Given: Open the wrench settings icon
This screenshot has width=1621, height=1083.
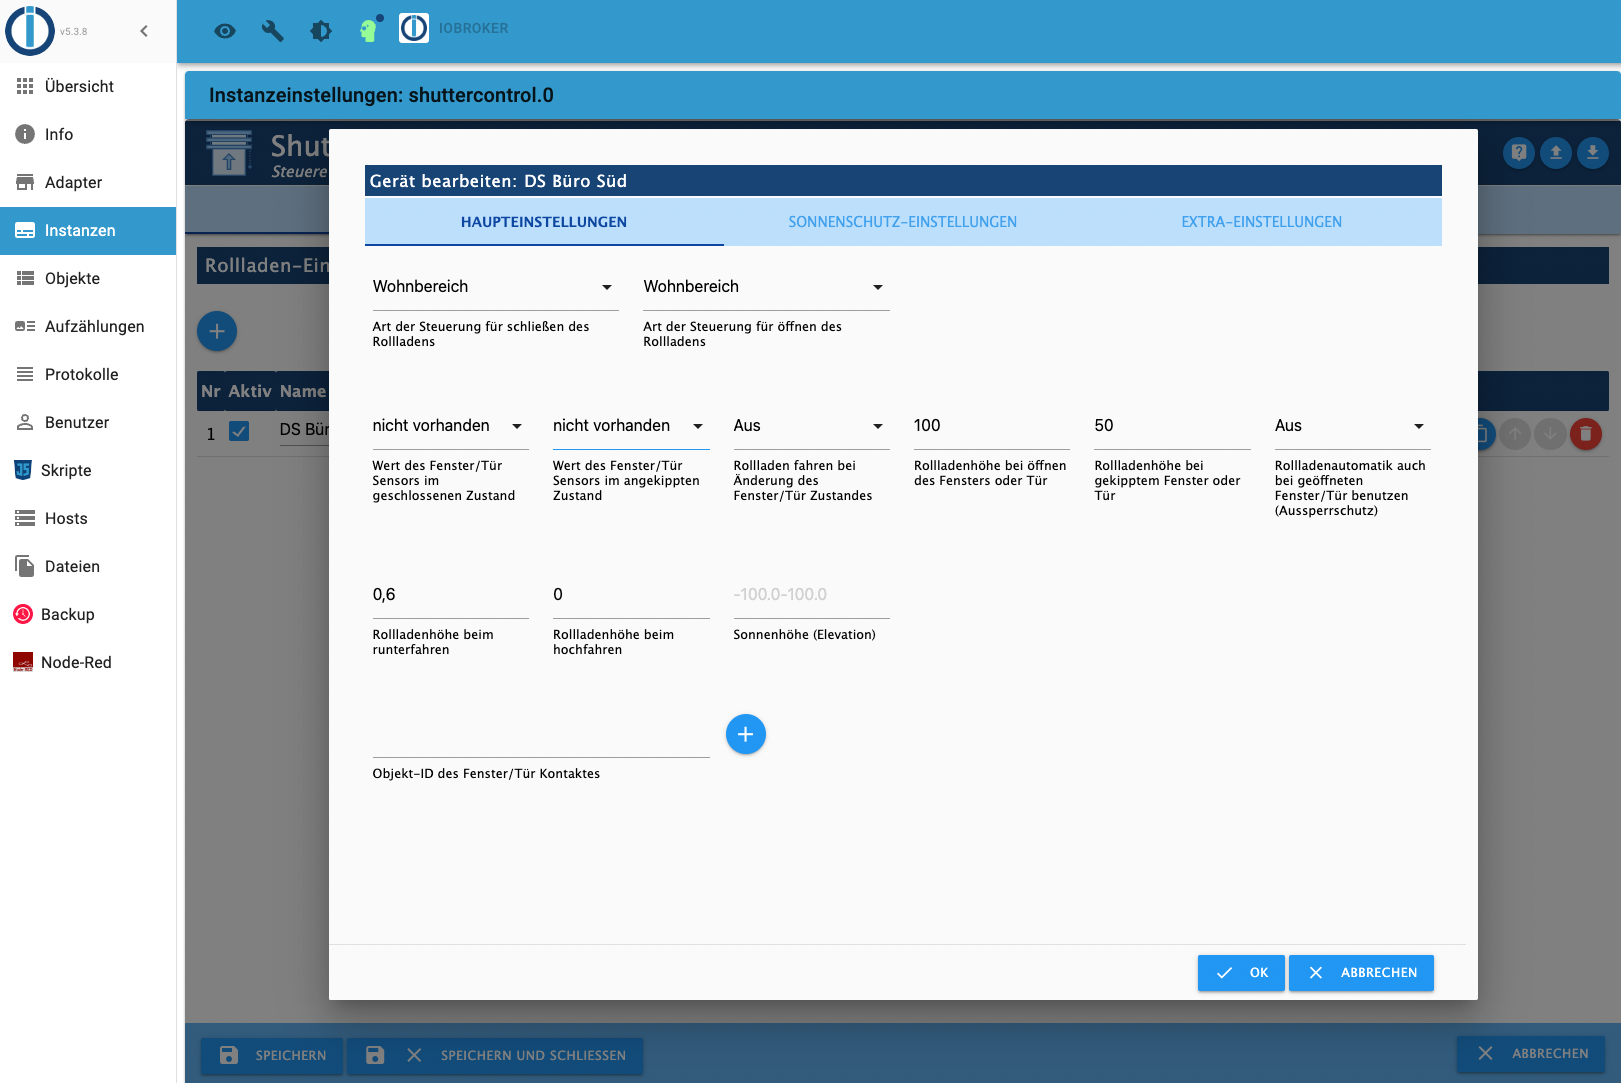Looking at the screenshot, I should click(273, 31).
